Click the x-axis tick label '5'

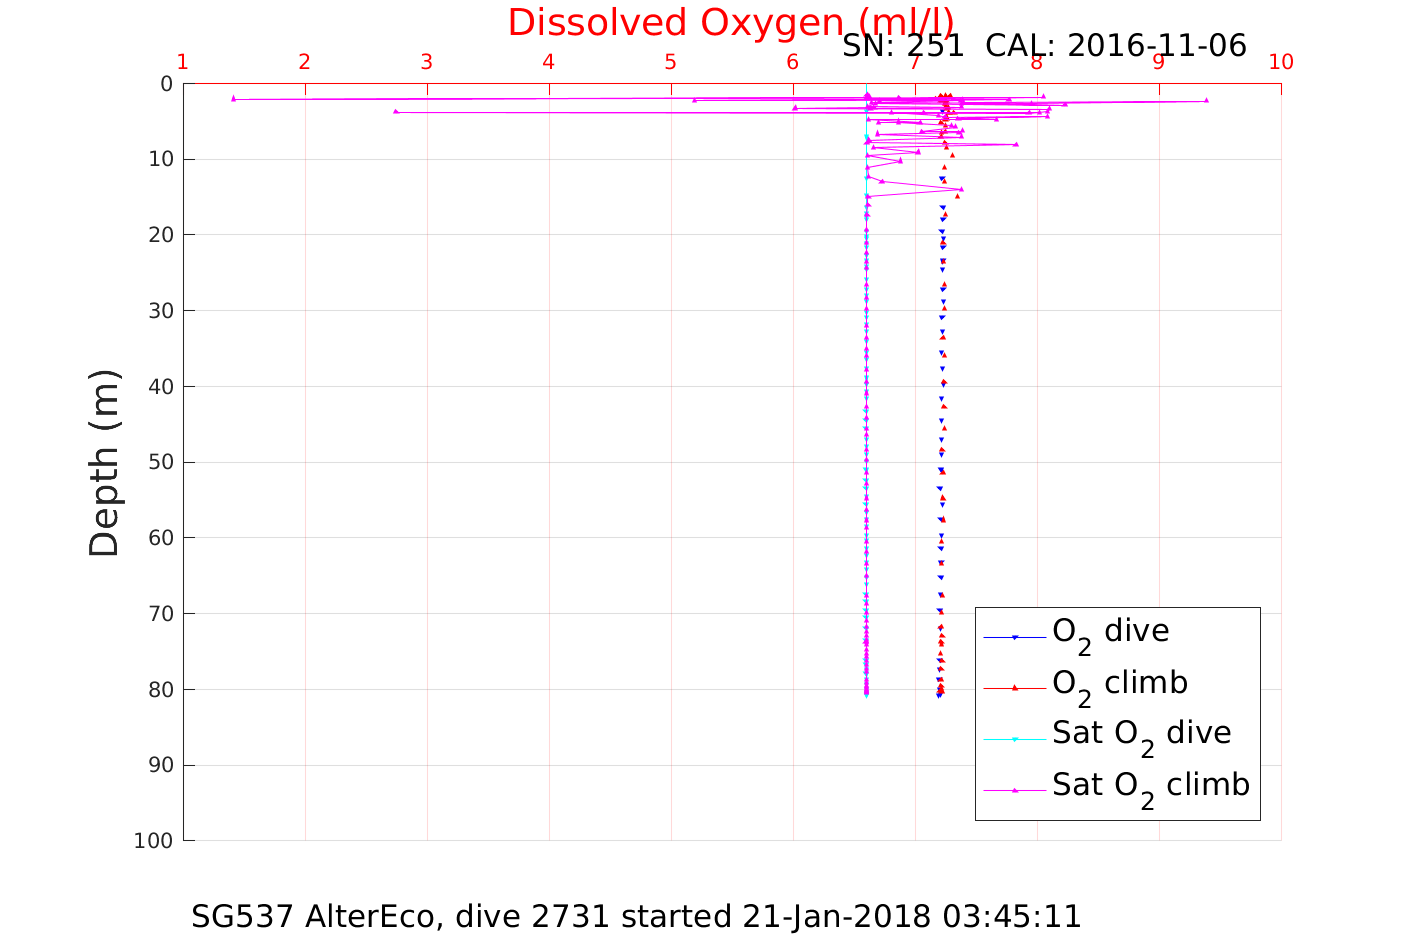click(670, 62)
